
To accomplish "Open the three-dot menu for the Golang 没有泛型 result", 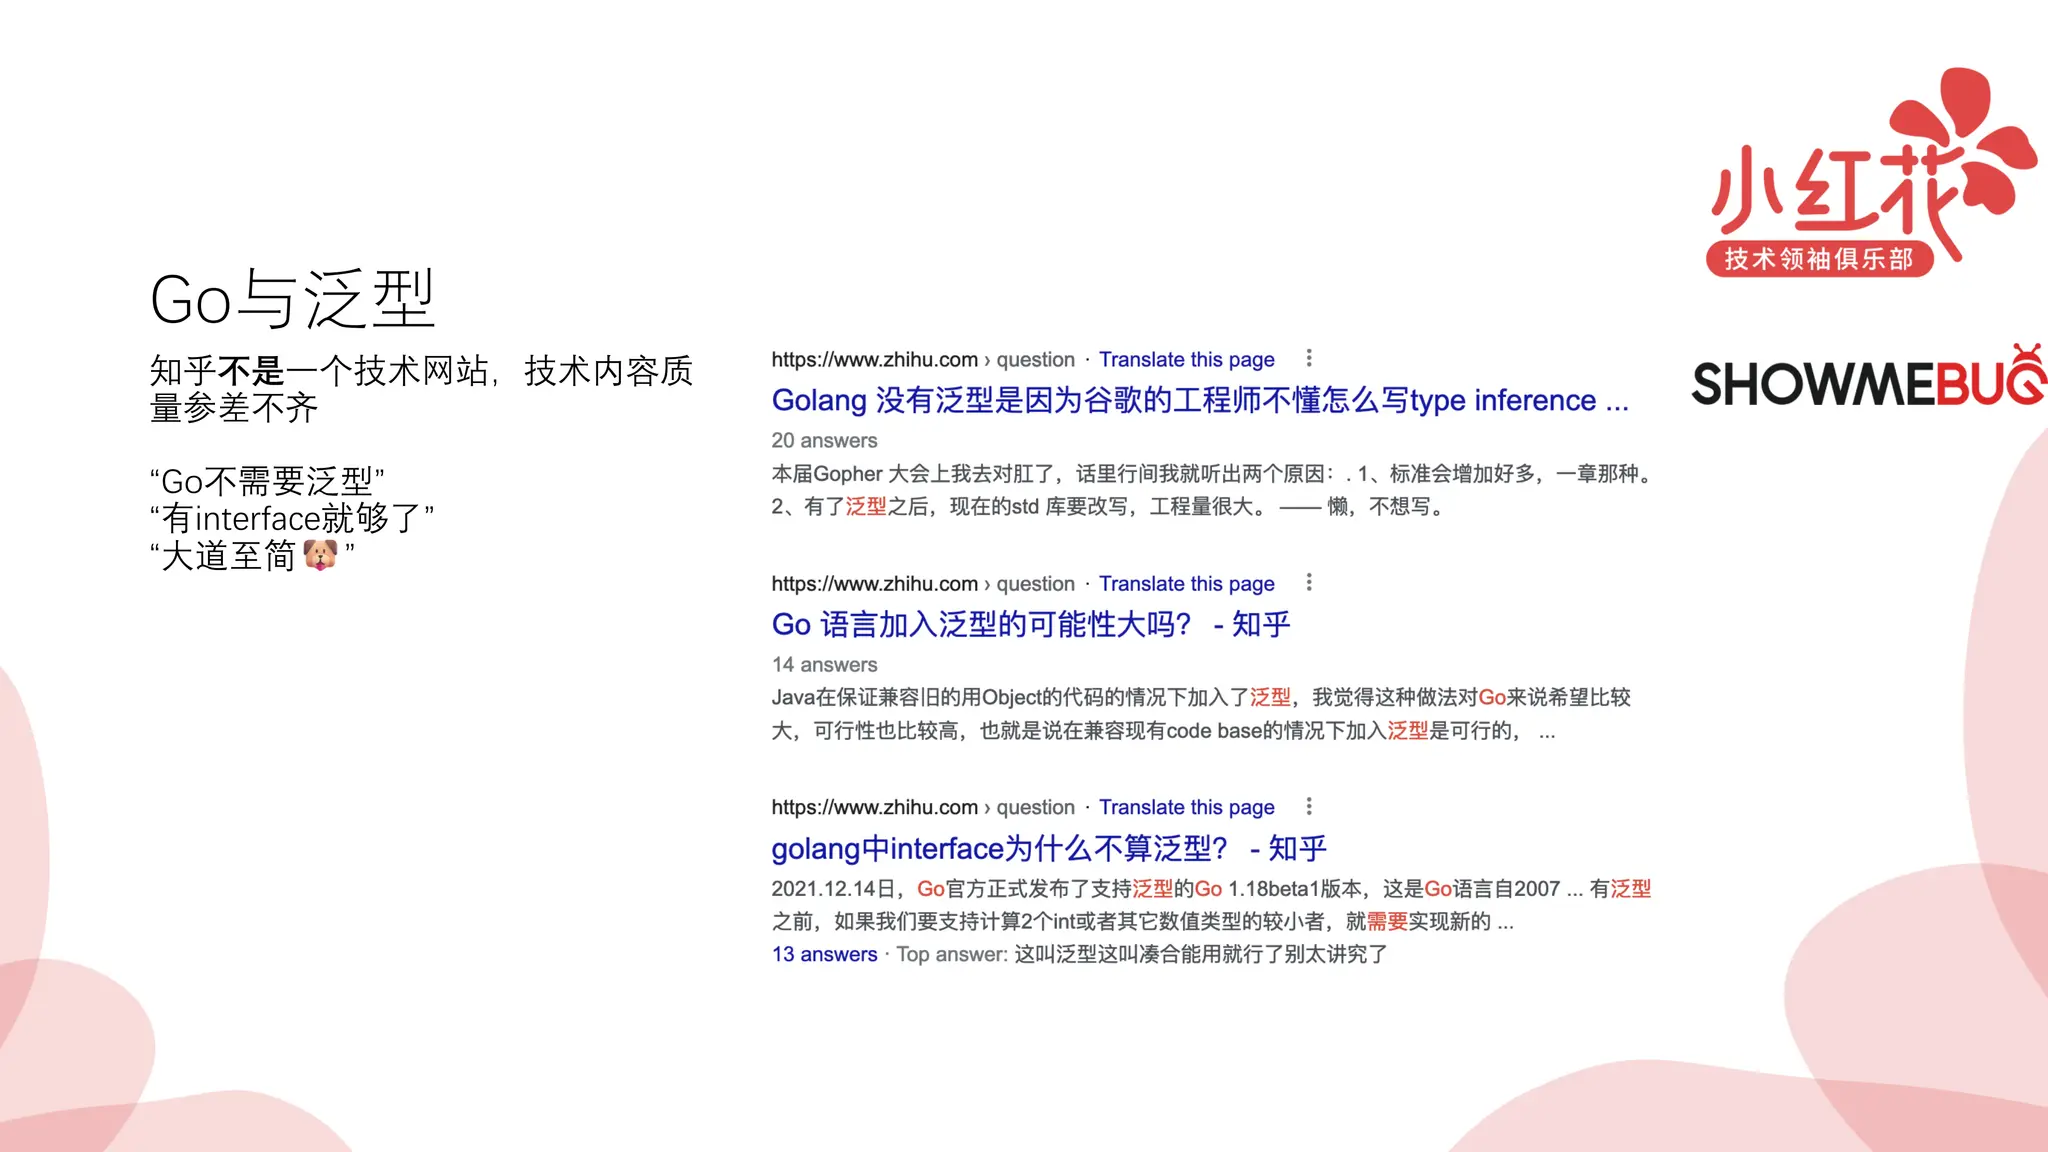I will (x=1309, y=358).
